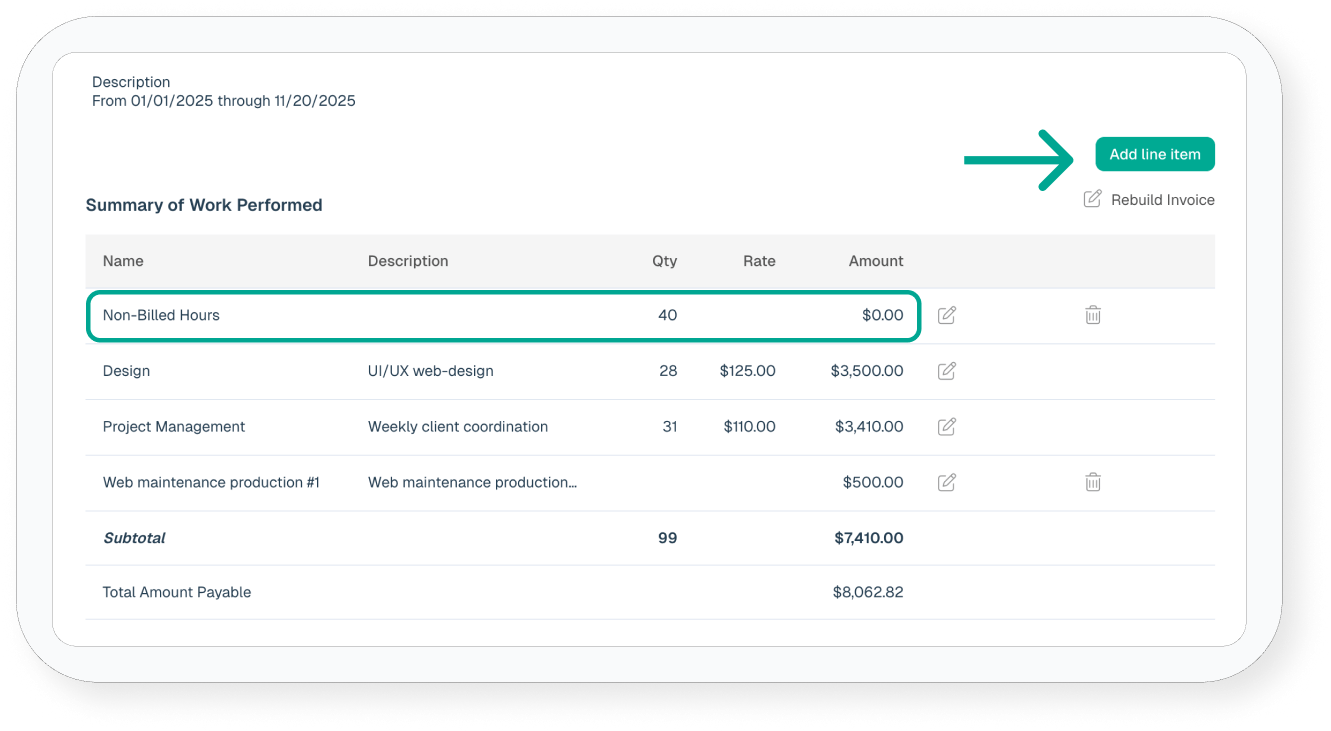Click the Rebuild Invoice pencil icon
The width and height of the screenshot is (1331, 731).
tap(1093, 199)
